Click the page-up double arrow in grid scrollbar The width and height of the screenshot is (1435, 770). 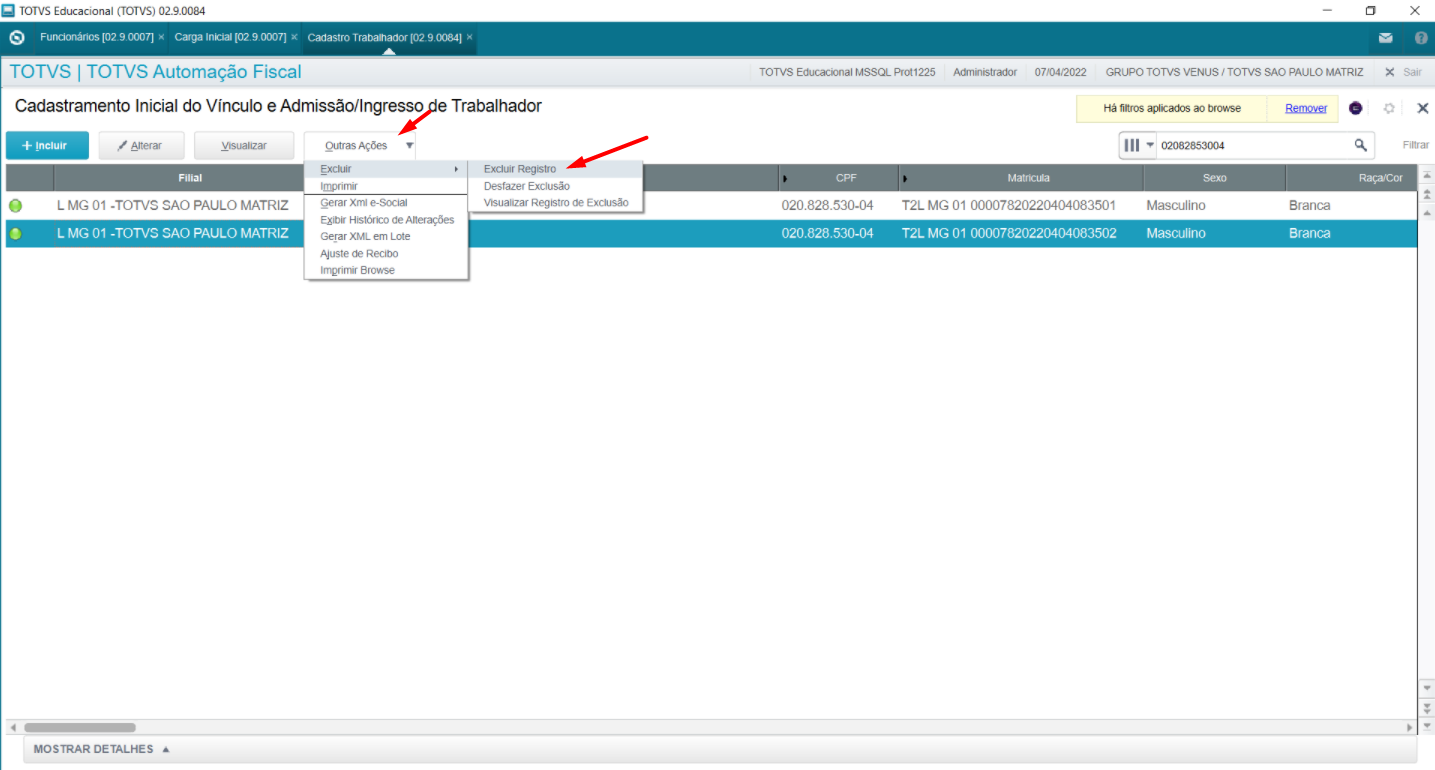[x=1427, y=192]
